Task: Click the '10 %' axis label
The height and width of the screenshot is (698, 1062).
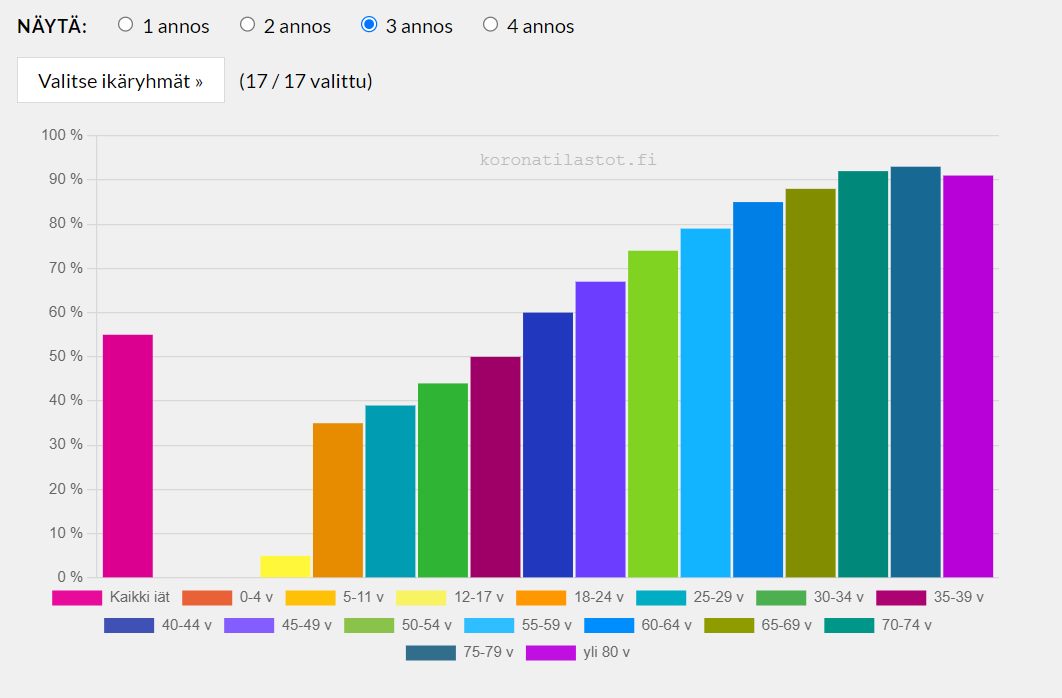Action: point(66,533)
